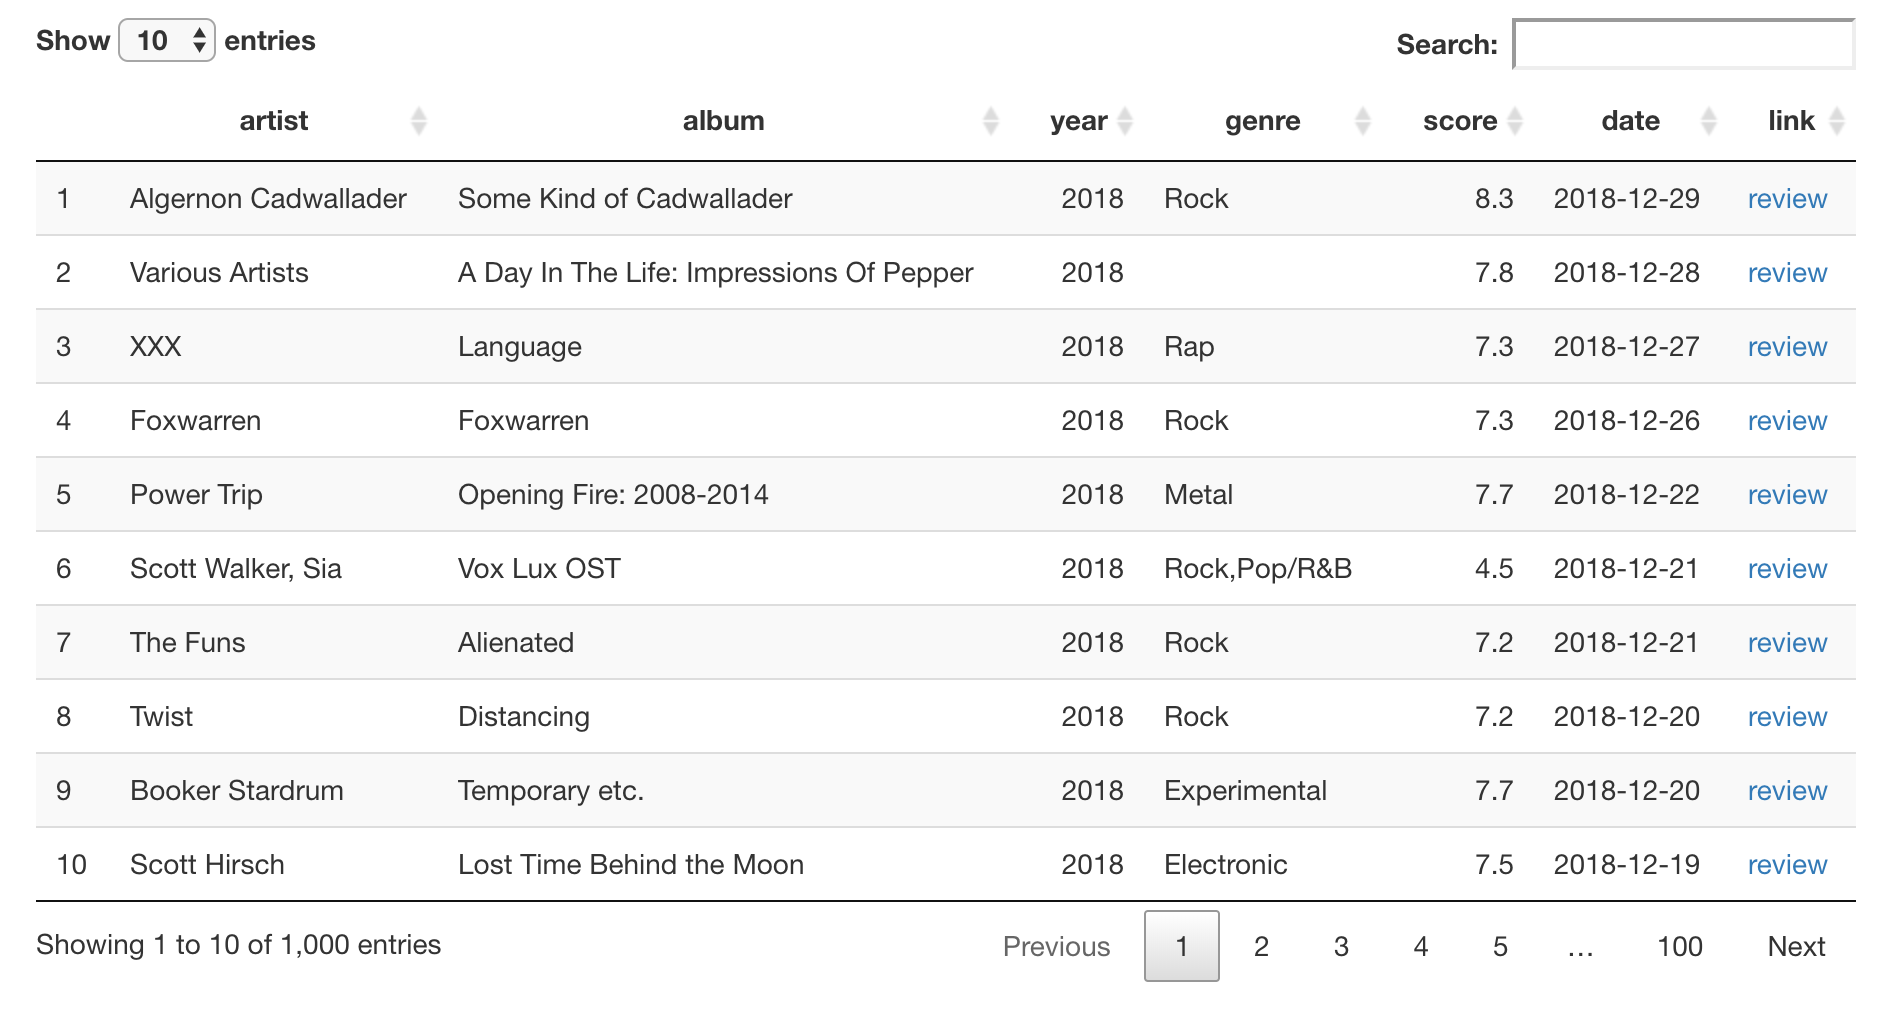Go to page 2 of results
The height and width of the screenshot is (1010, 1888).
1261,946
